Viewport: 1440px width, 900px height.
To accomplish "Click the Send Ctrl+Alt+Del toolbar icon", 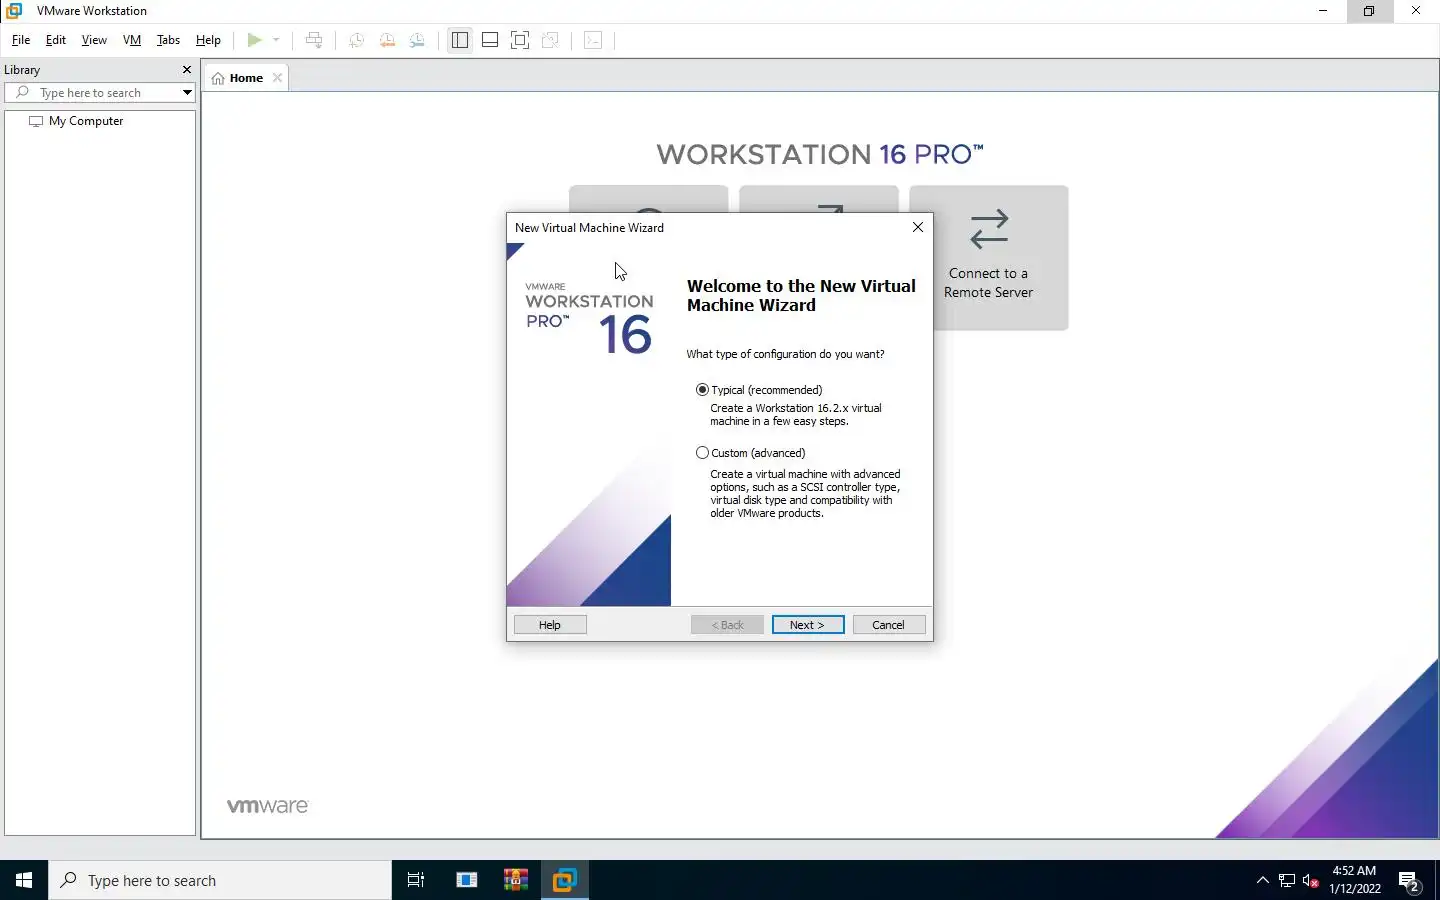I will [314, 40].
